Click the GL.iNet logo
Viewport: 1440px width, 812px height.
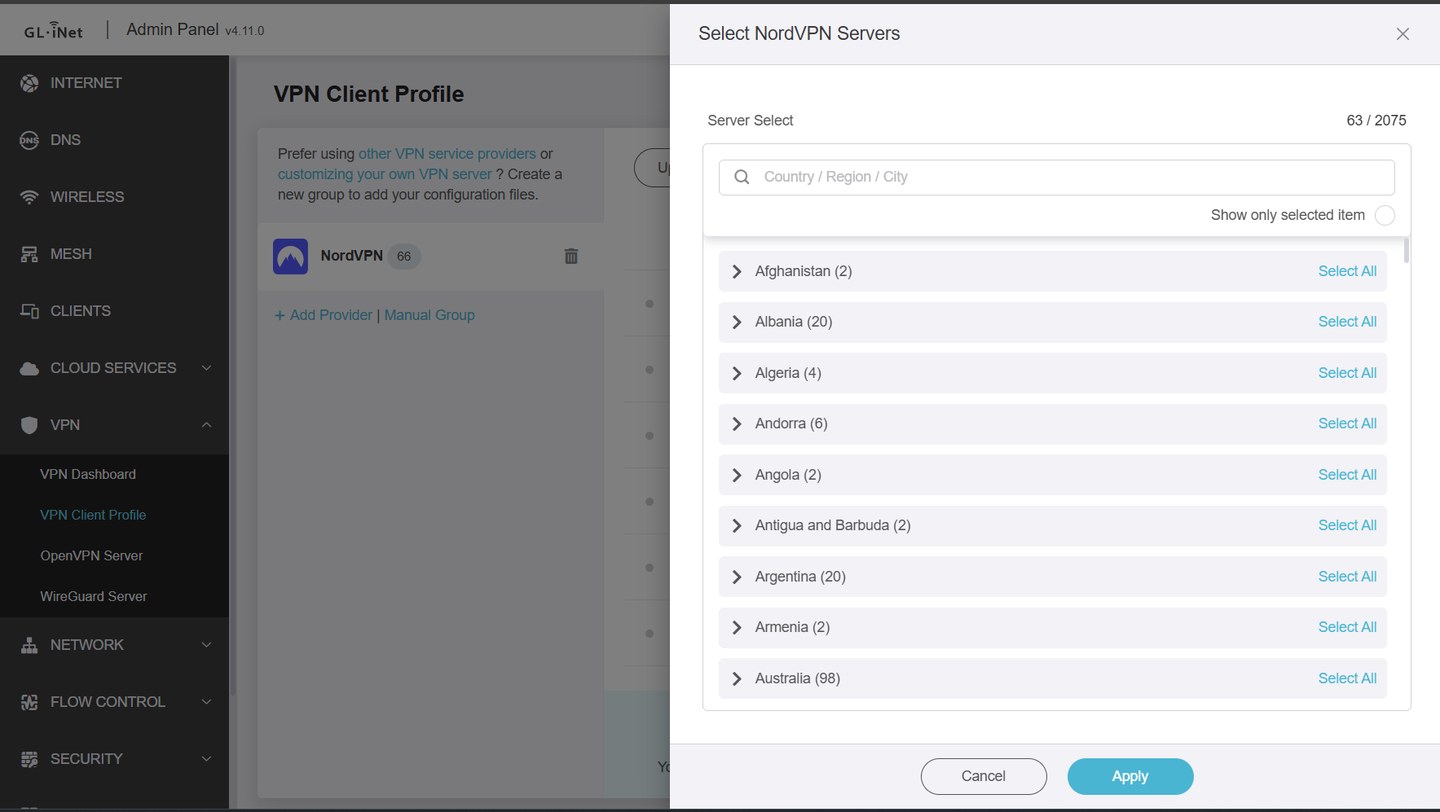pyautogui.click(x=54, y=31)
